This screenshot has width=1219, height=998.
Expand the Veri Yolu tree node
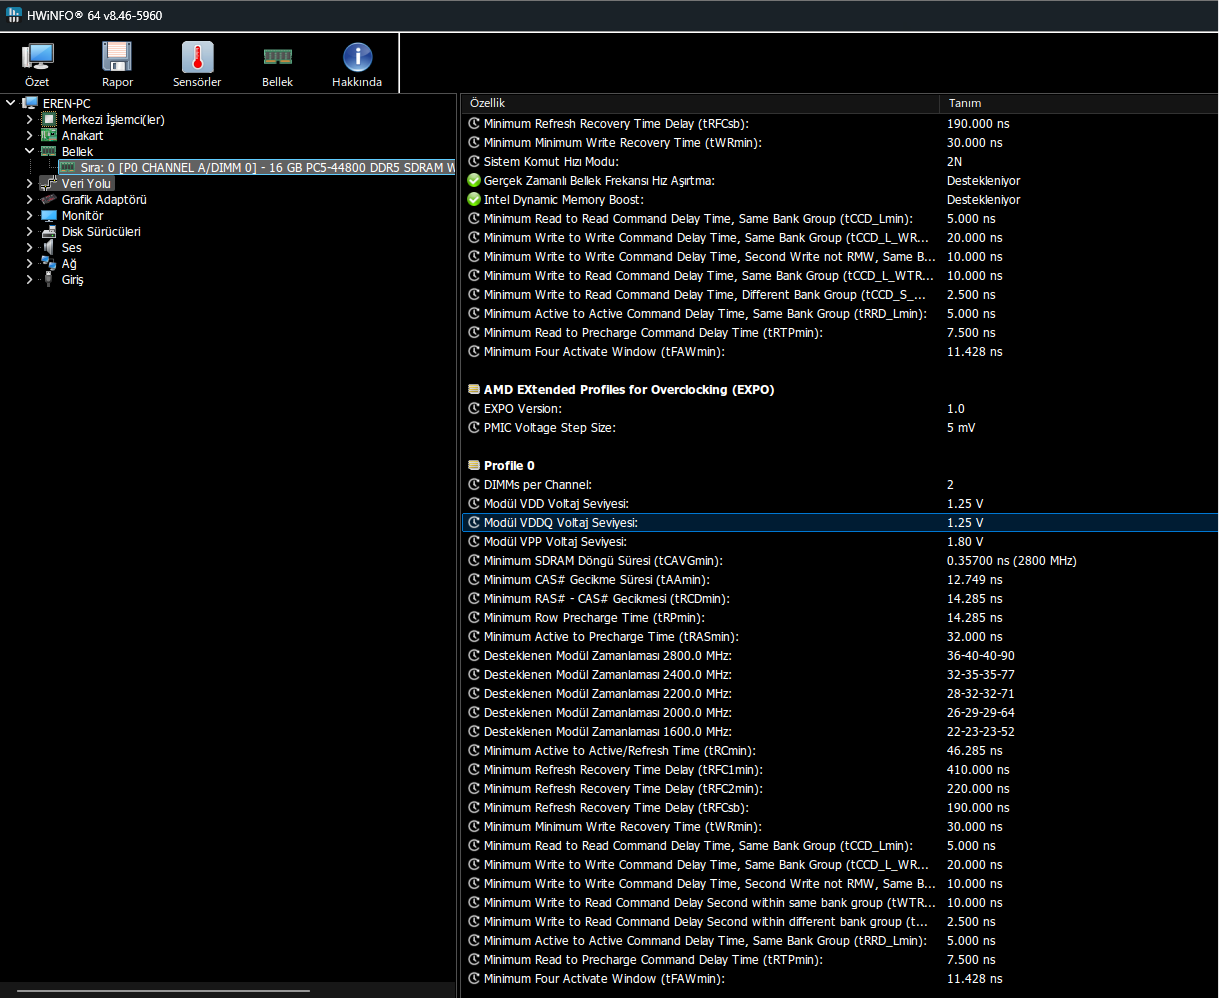click(29, 183)
